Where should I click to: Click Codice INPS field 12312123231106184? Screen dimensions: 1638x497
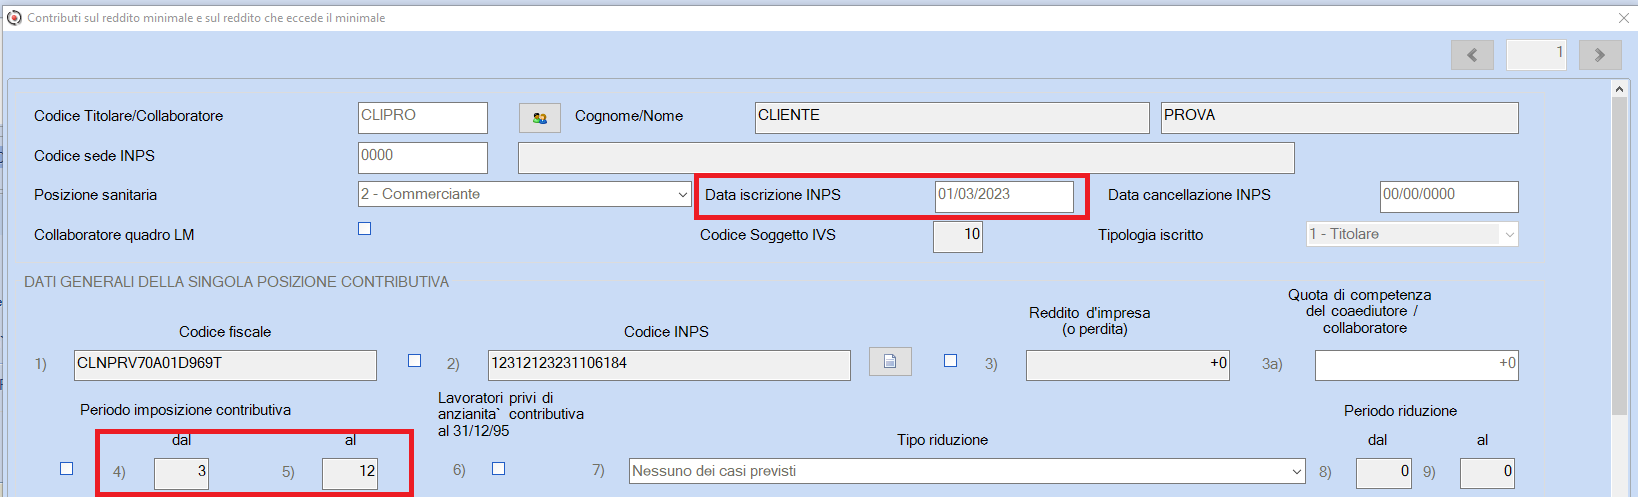pyautogui.click(x=669, y=365)
